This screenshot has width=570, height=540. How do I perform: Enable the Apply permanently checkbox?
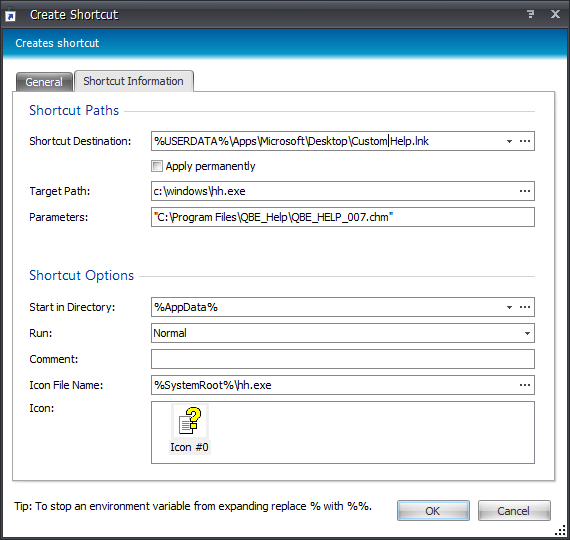coord(157,166)
